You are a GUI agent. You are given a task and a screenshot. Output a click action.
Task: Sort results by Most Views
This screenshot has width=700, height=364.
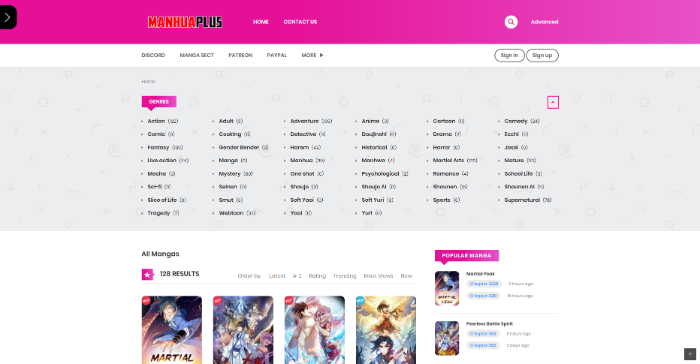pos(378,276)
